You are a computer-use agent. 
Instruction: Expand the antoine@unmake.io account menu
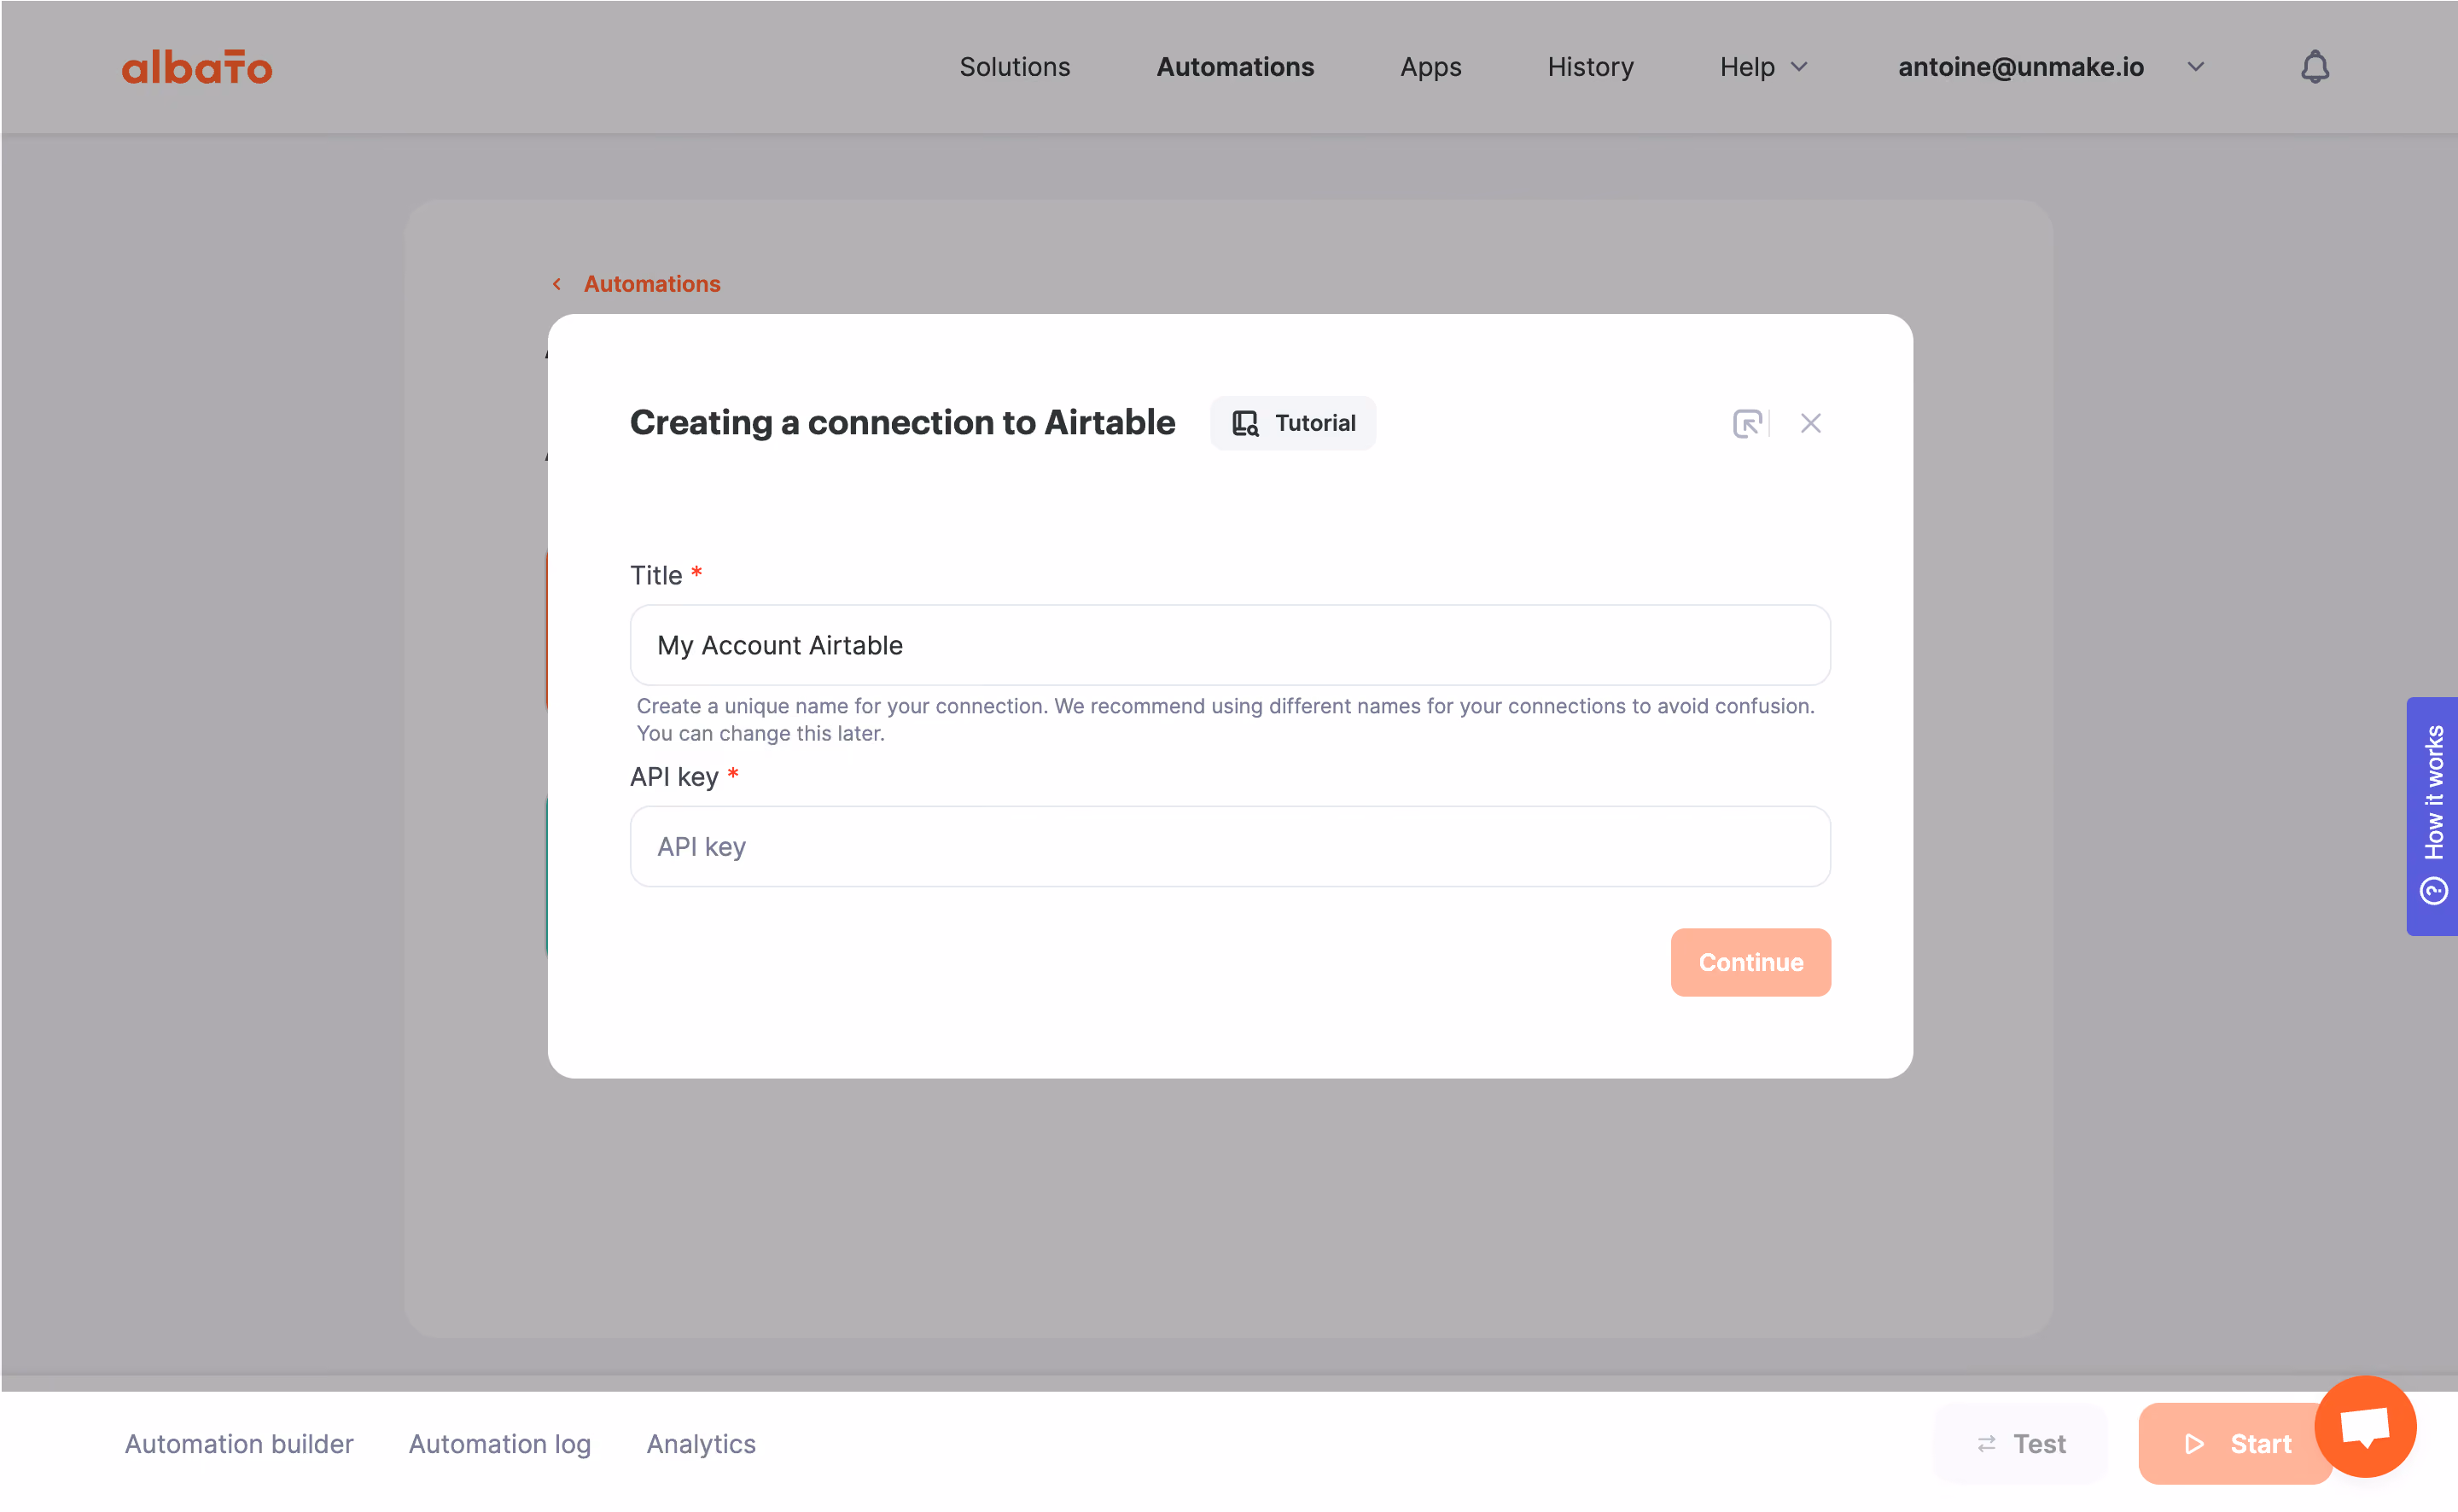(2051, 67)
